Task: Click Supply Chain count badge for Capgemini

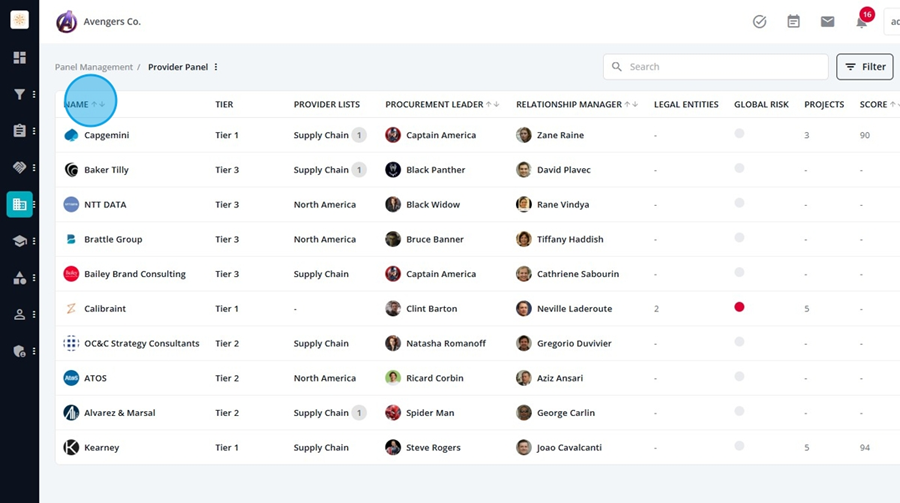Action: pyautogui.click(x=359, y=136)
